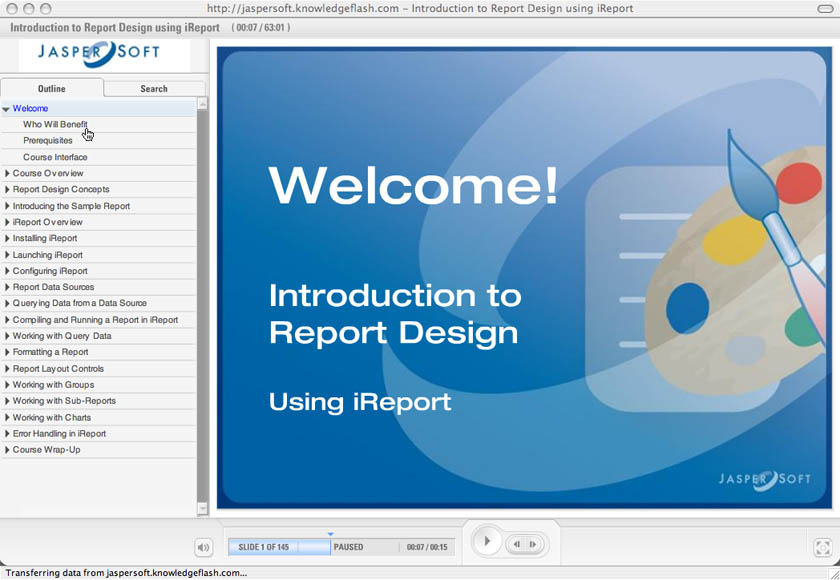Click the blue playhead marker above progress bar
This screenshot has height=580, width=840.
(331, 534)
